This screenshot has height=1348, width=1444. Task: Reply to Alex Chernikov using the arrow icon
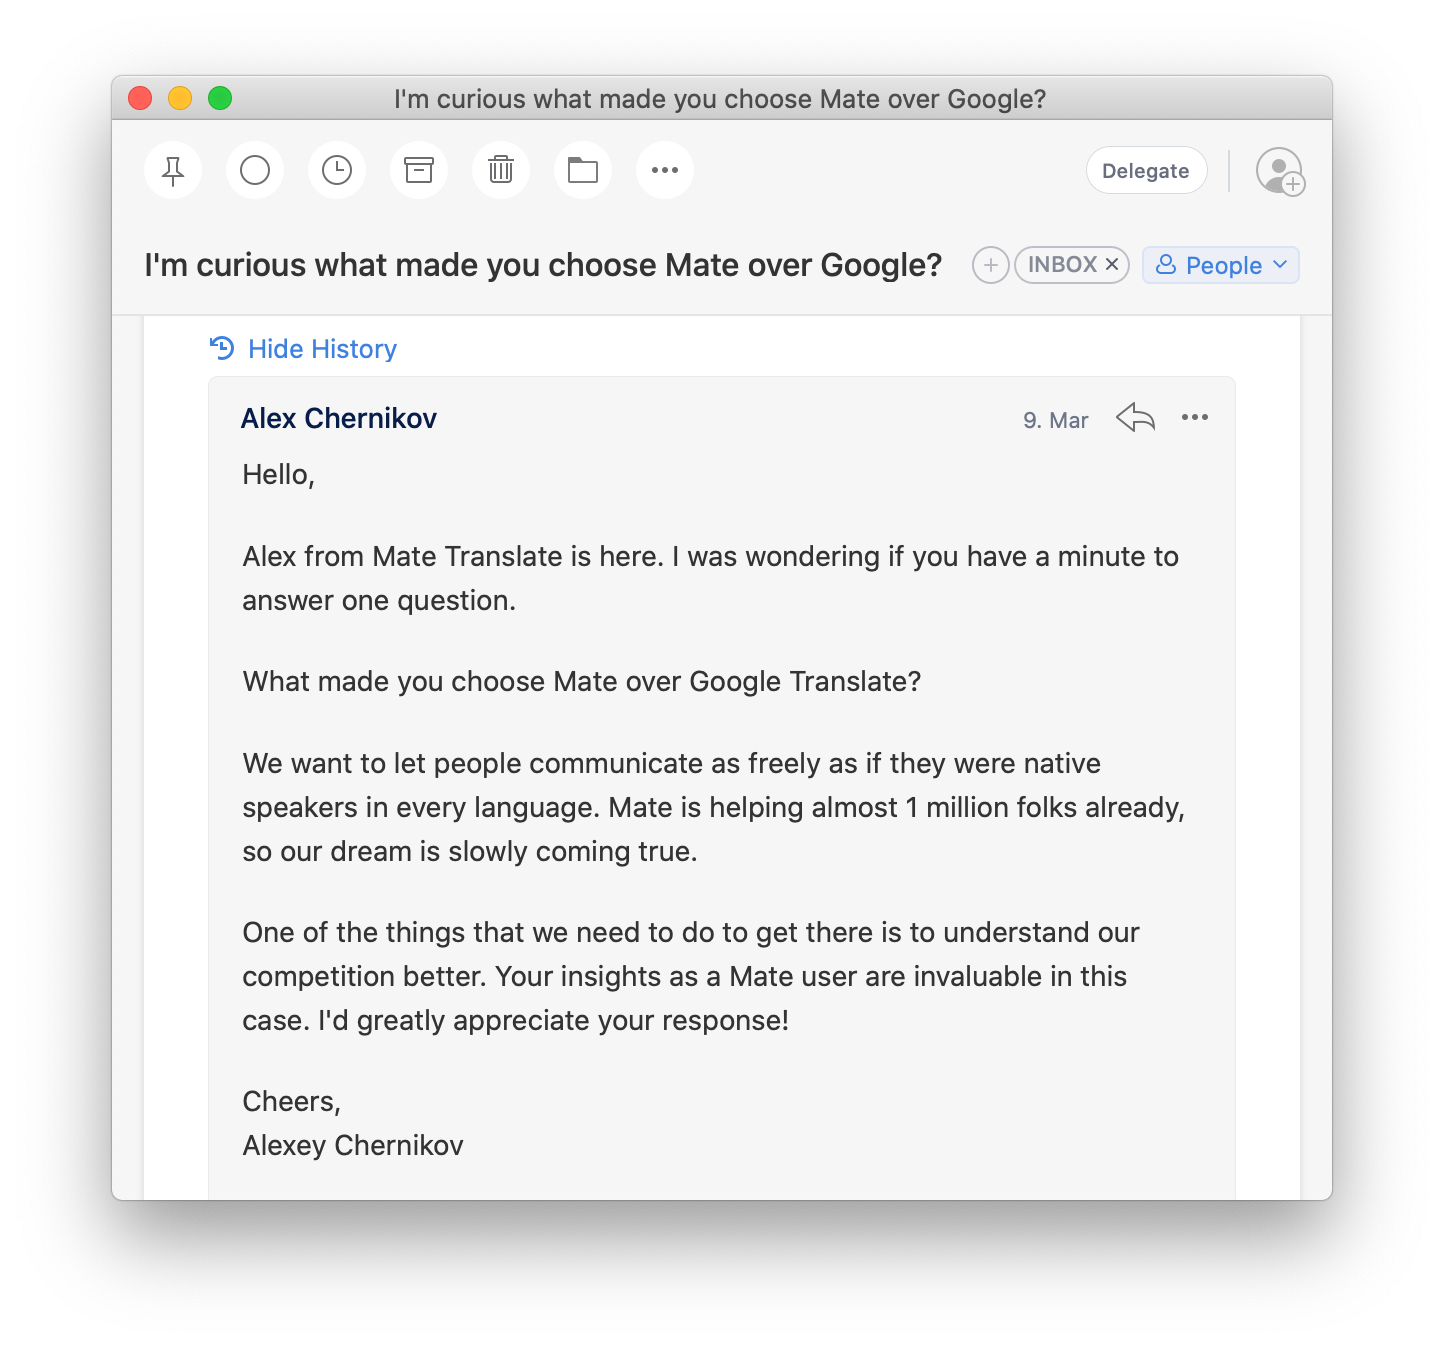click(1136, 417)
